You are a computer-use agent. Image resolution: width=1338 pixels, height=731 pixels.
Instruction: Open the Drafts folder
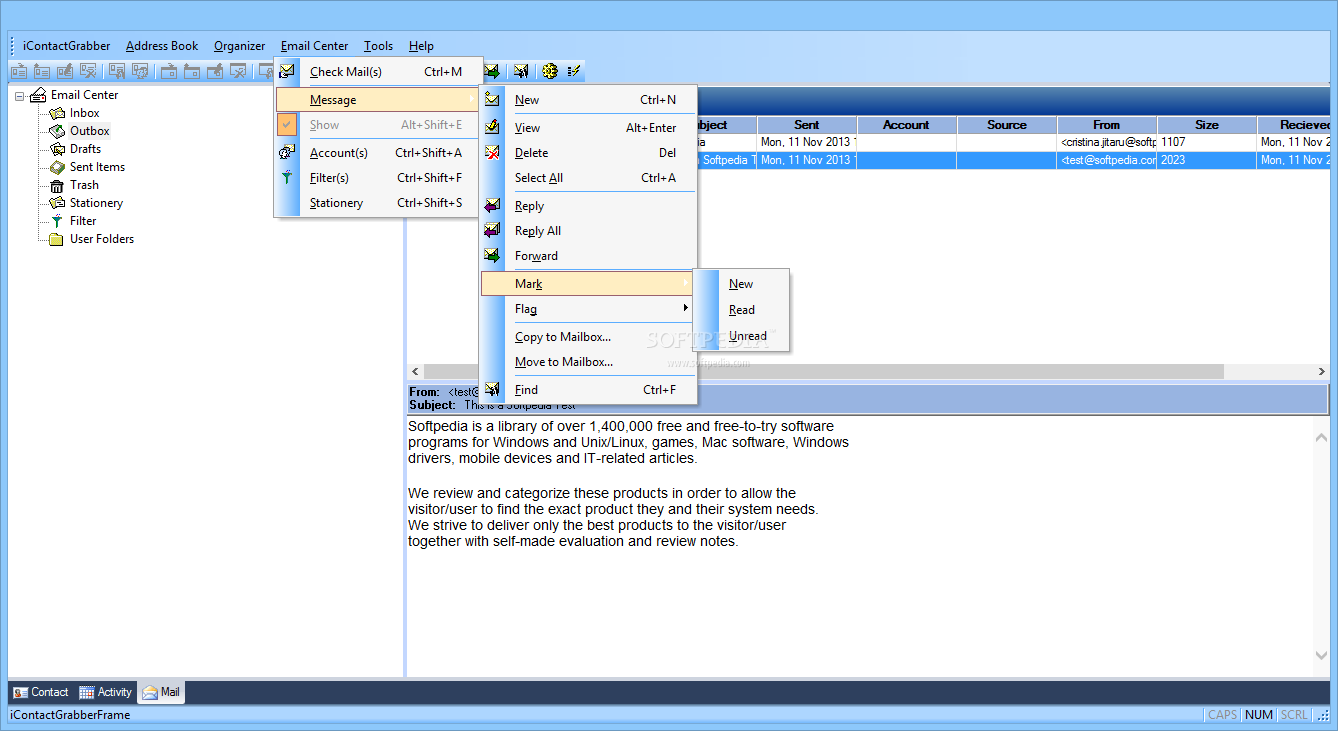(85, 149)
